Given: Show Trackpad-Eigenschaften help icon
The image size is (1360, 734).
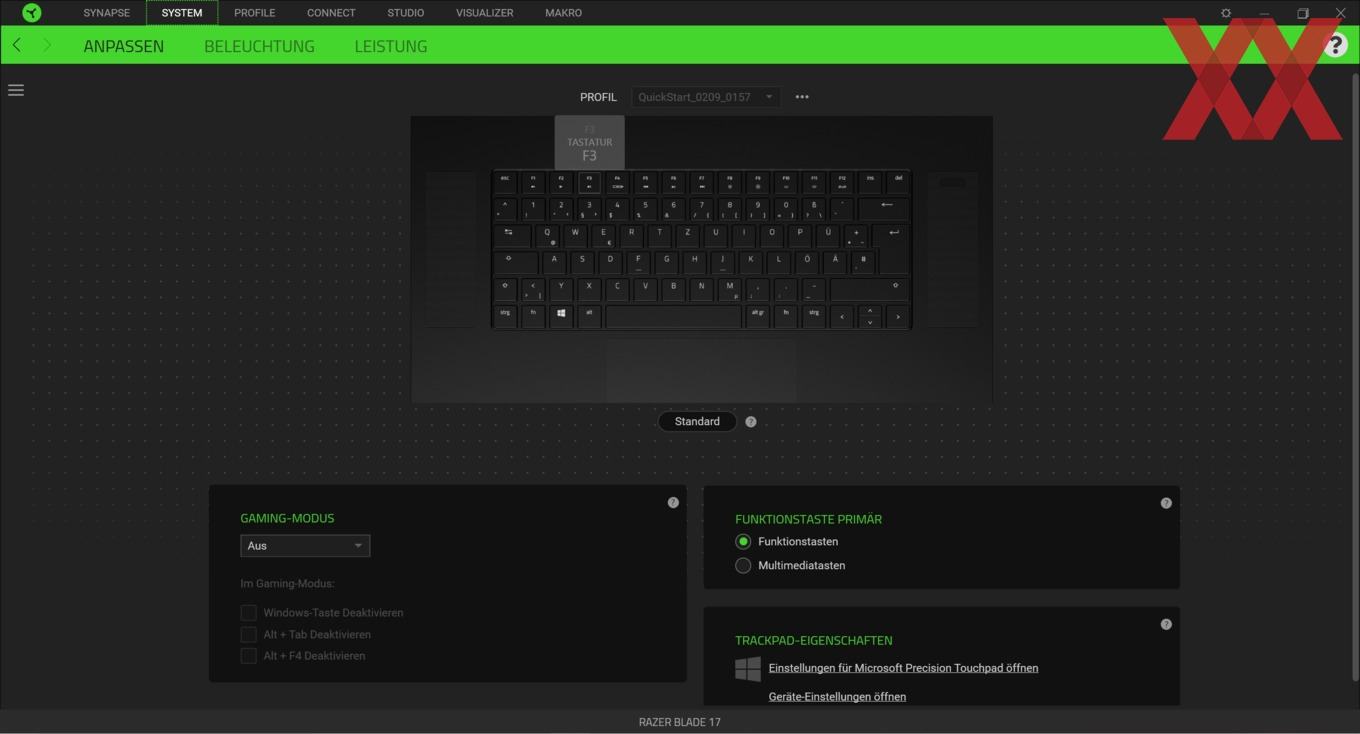Looking at the screenshot, I should point(1166,624).
